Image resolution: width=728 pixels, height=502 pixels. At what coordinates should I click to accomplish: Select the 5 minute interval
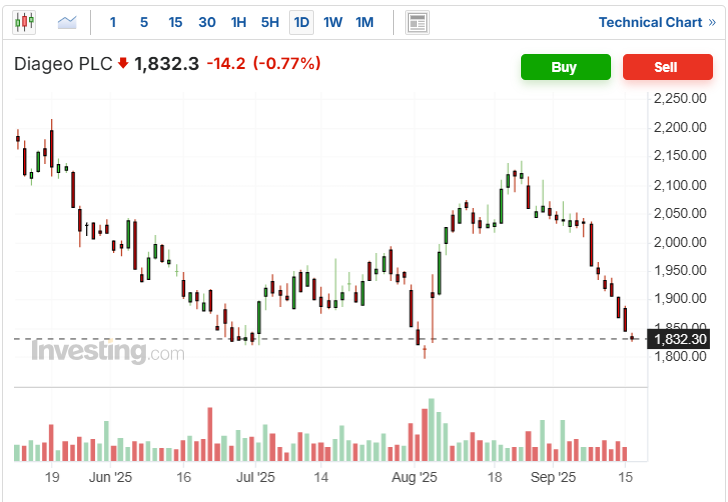[x=144, y=22]
